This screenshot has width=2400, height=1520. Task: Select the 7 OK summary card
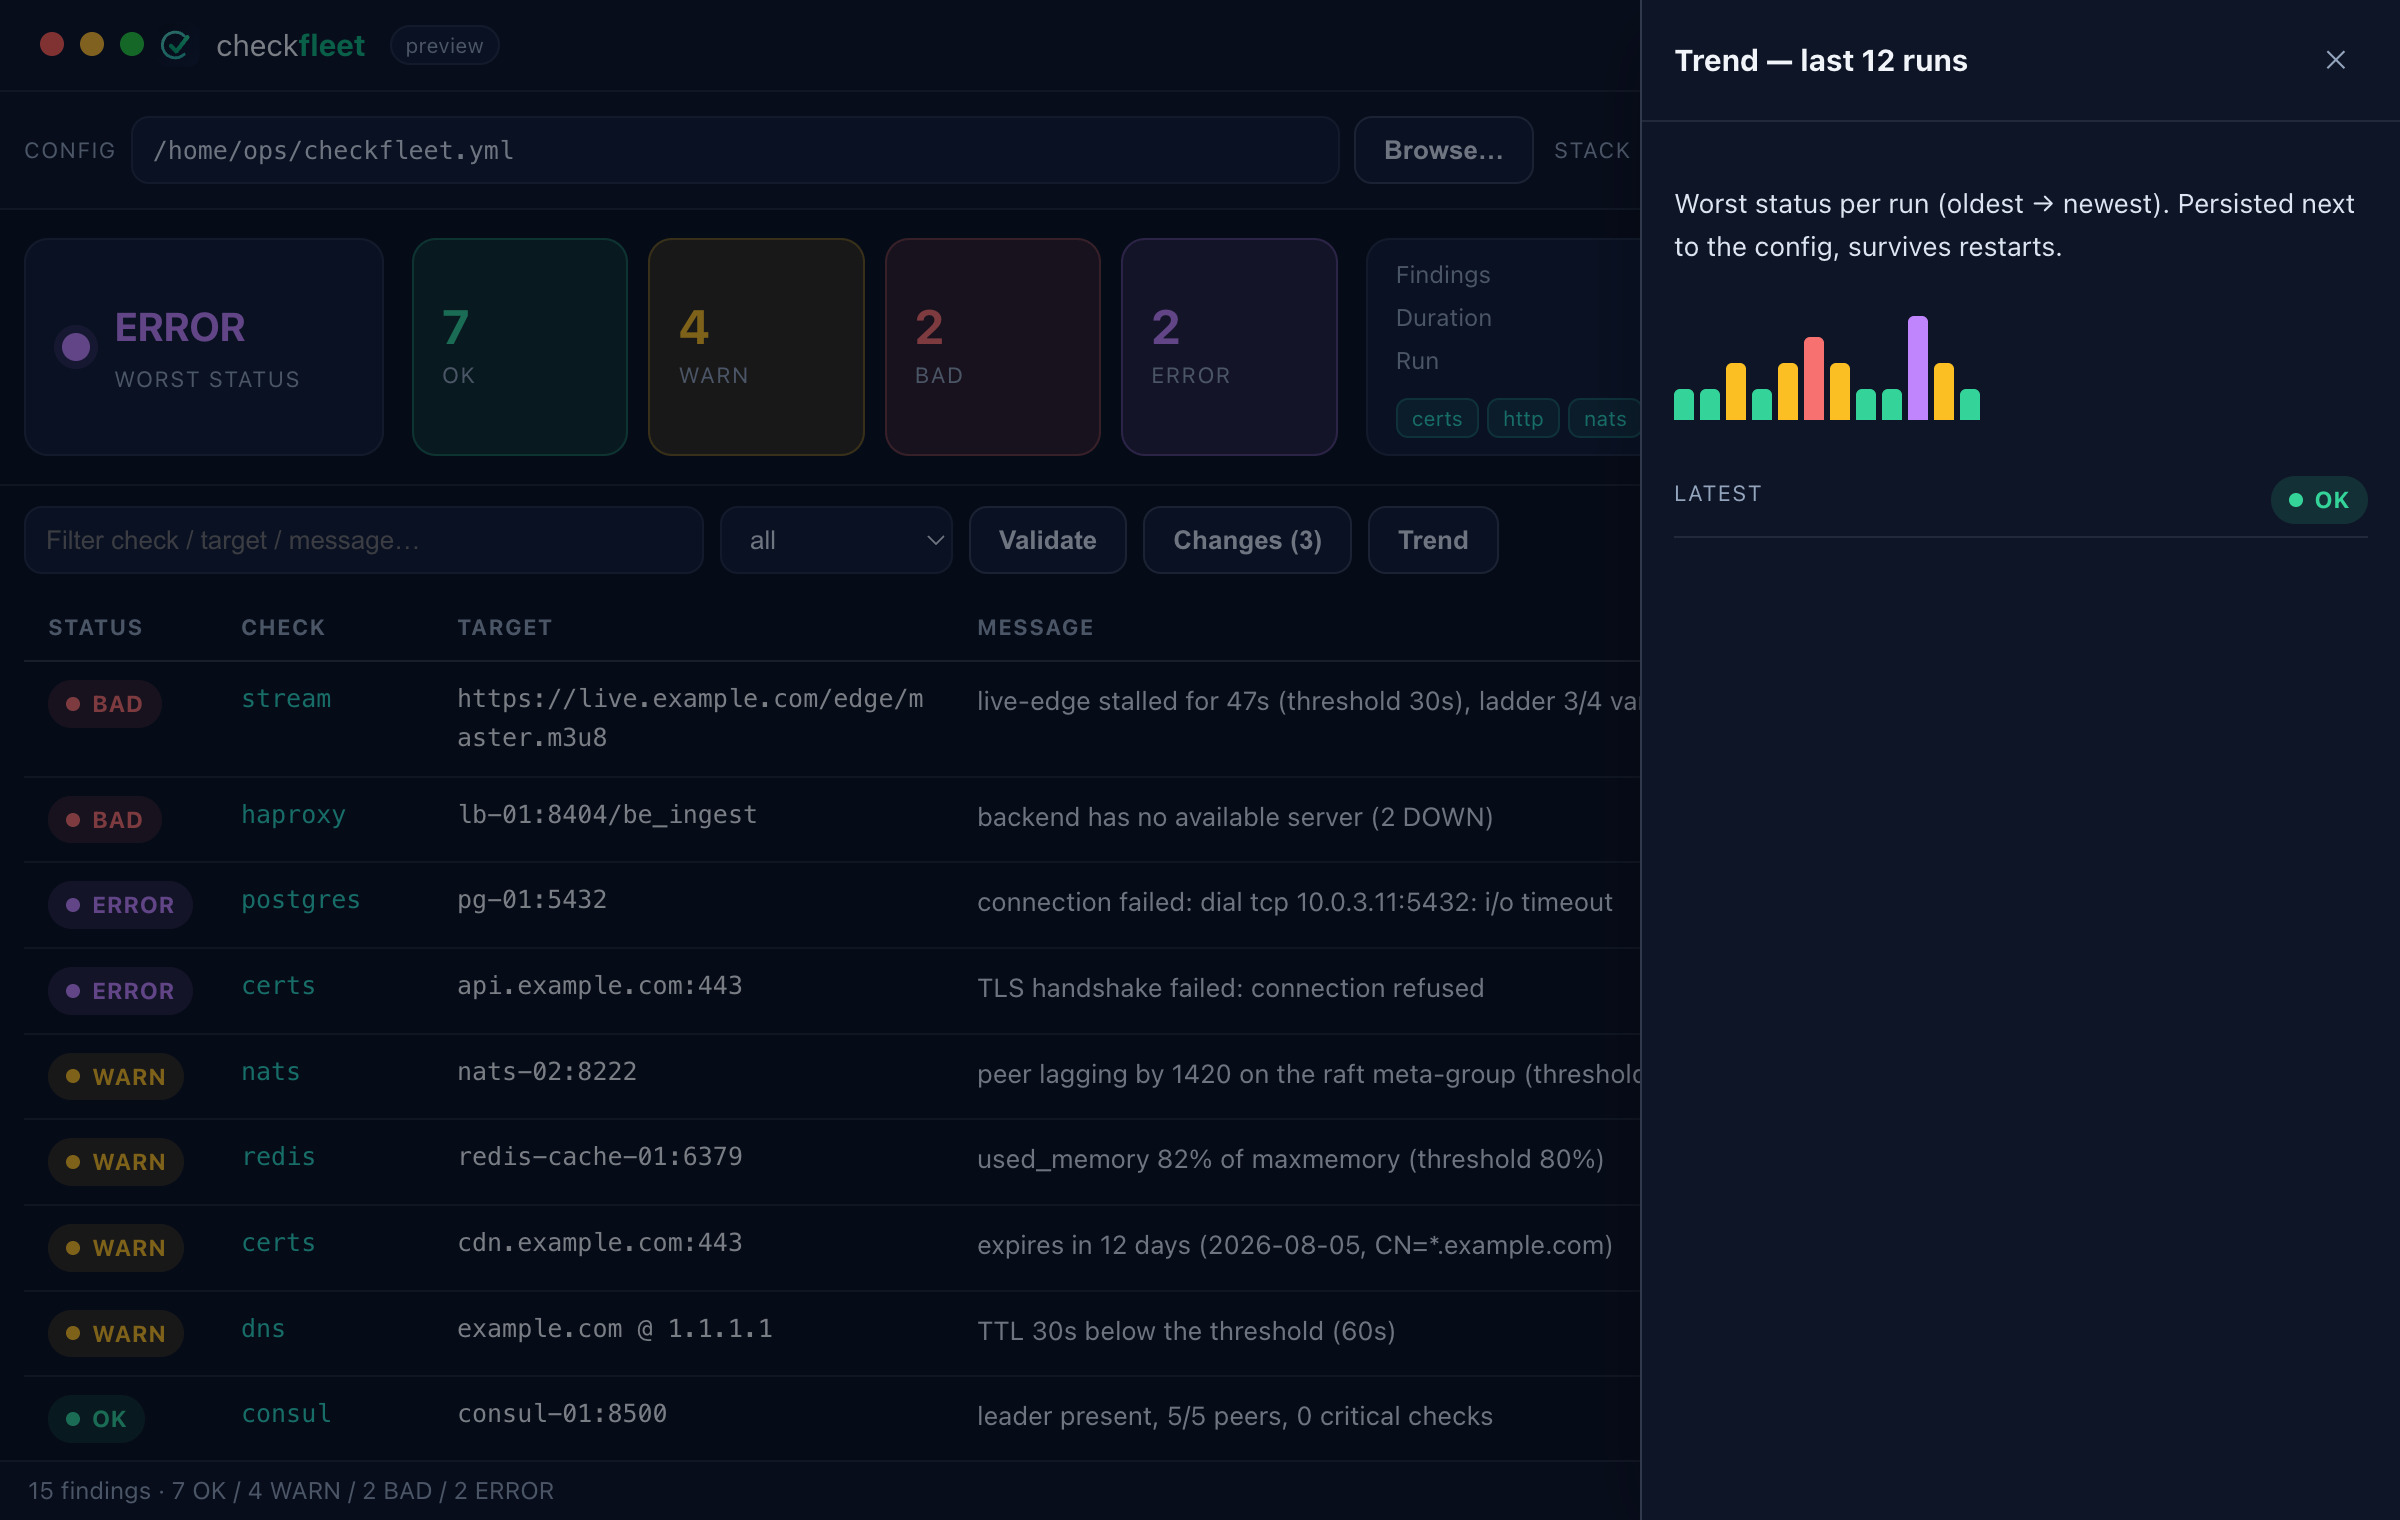[520, 347]
